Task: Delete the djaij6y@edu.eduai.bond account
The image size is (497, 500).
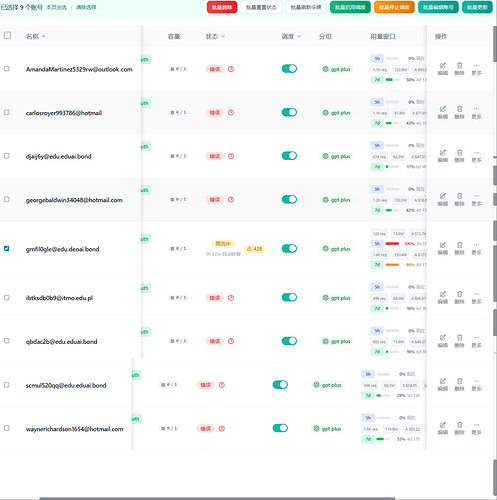Action: [x=459, y=156]
